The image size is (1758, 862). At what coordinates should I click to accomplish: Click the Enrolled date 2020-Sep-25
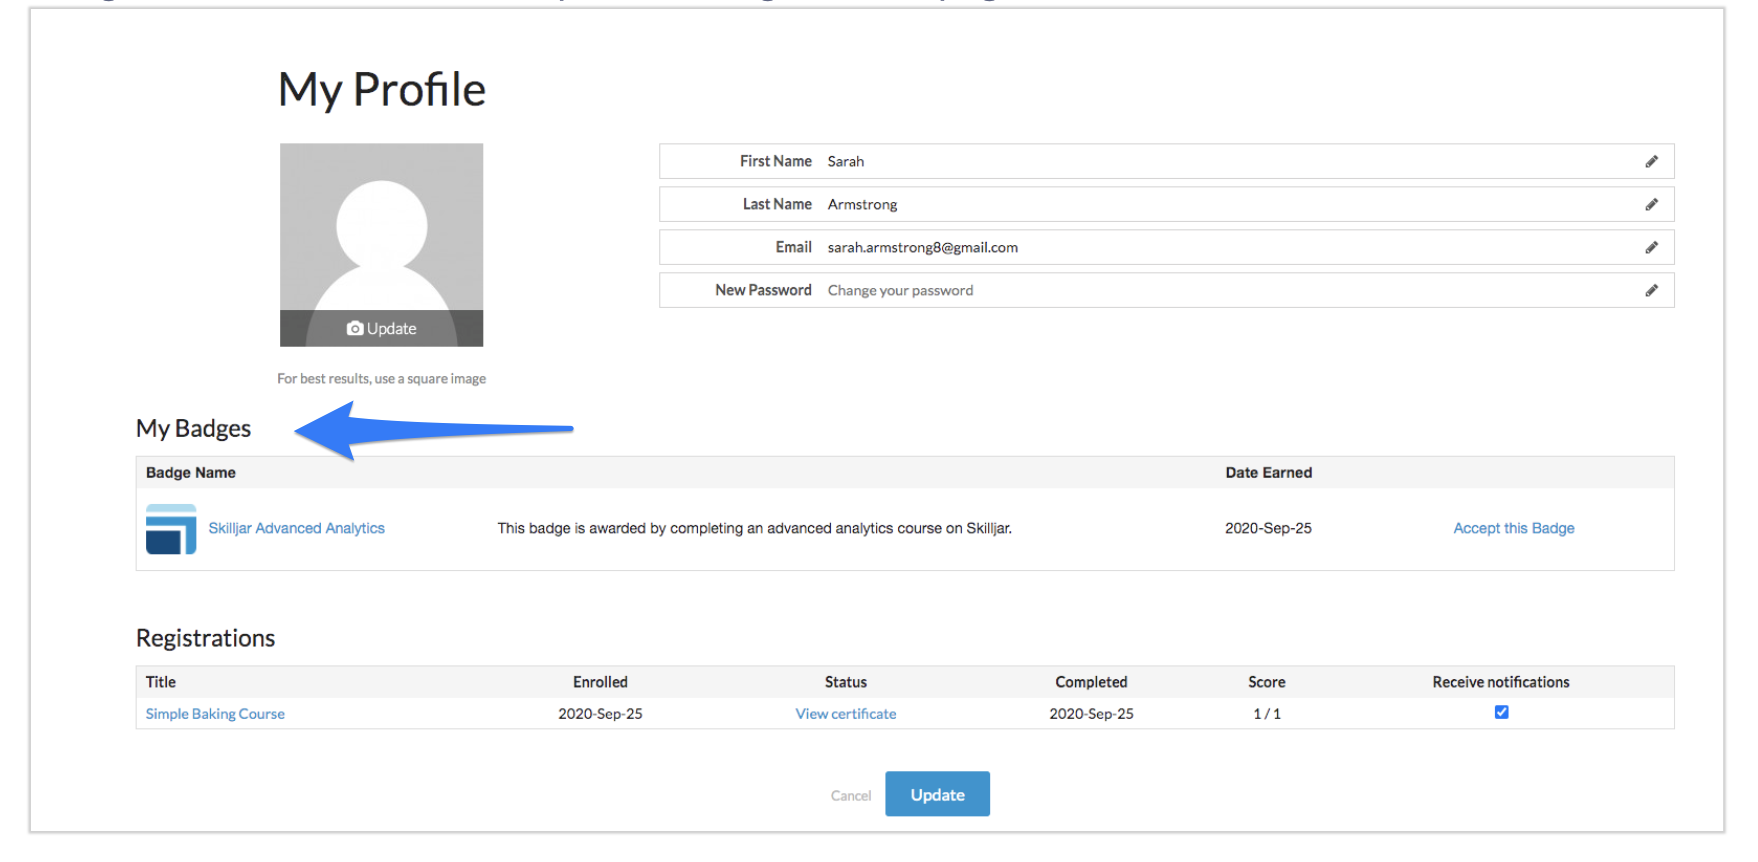[x=600, y=714]
